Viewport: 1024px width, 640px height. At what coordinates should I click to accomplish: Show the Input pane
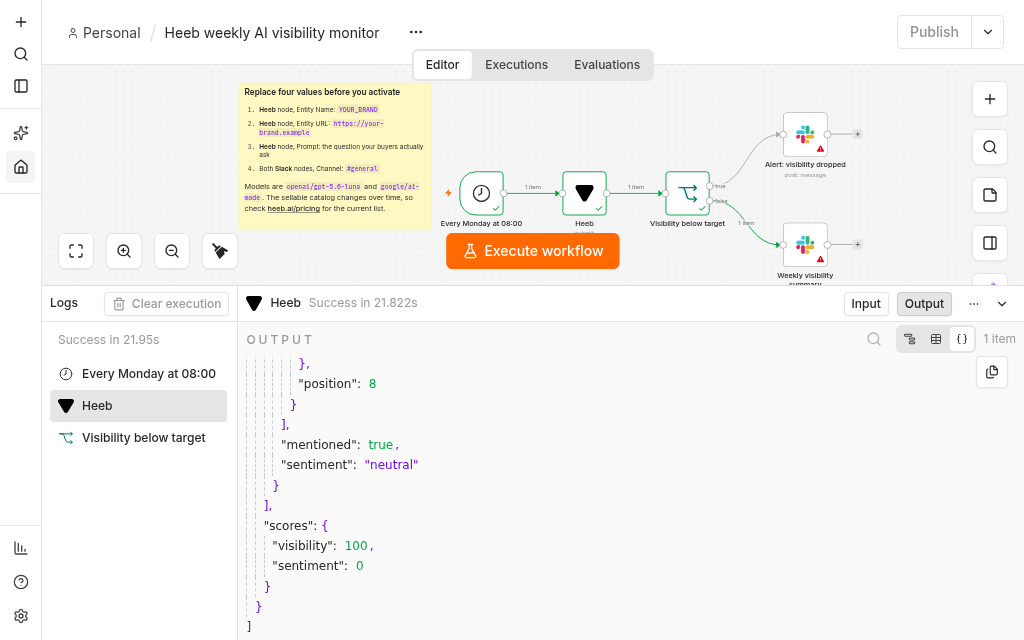(866, 304)
